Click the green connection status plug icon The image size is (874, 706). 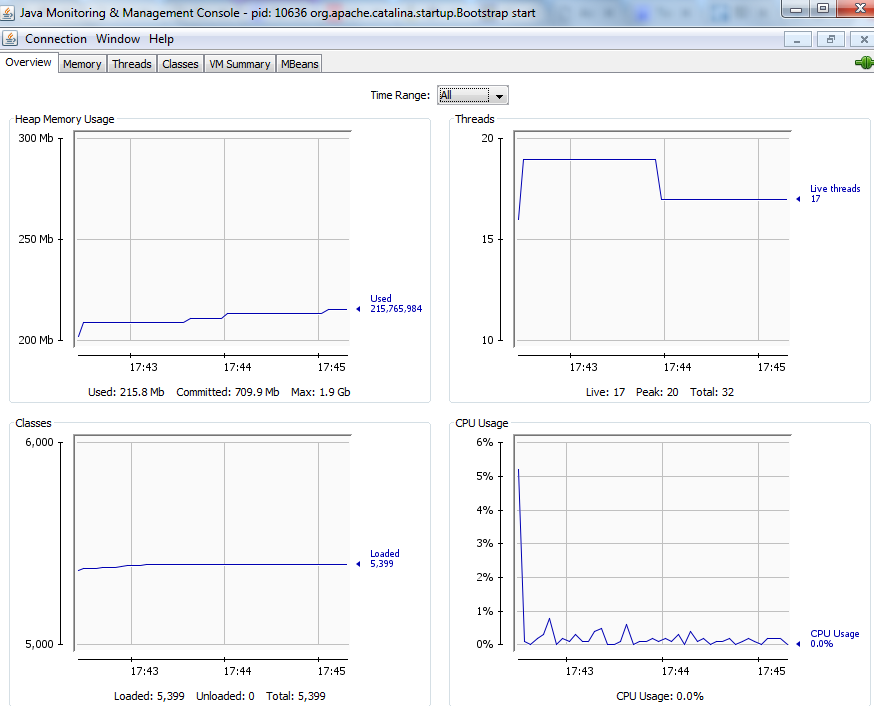pyautogui.click(x=864, y=62)
